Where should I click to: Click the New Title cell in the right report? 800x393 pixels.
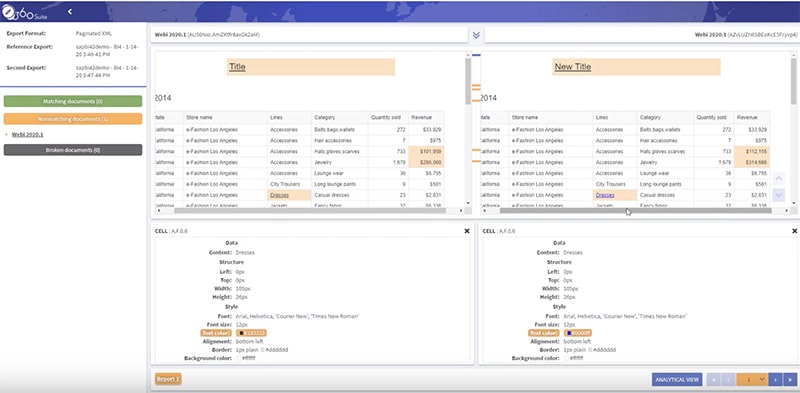click(636, 67)
